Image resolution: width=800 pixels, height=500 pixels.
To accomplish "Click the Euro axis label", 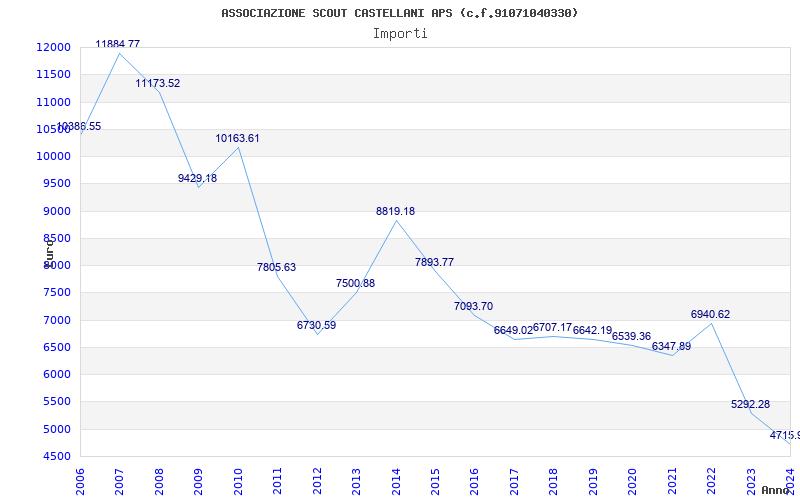I will pyautogui.click(x=49, y=253).
